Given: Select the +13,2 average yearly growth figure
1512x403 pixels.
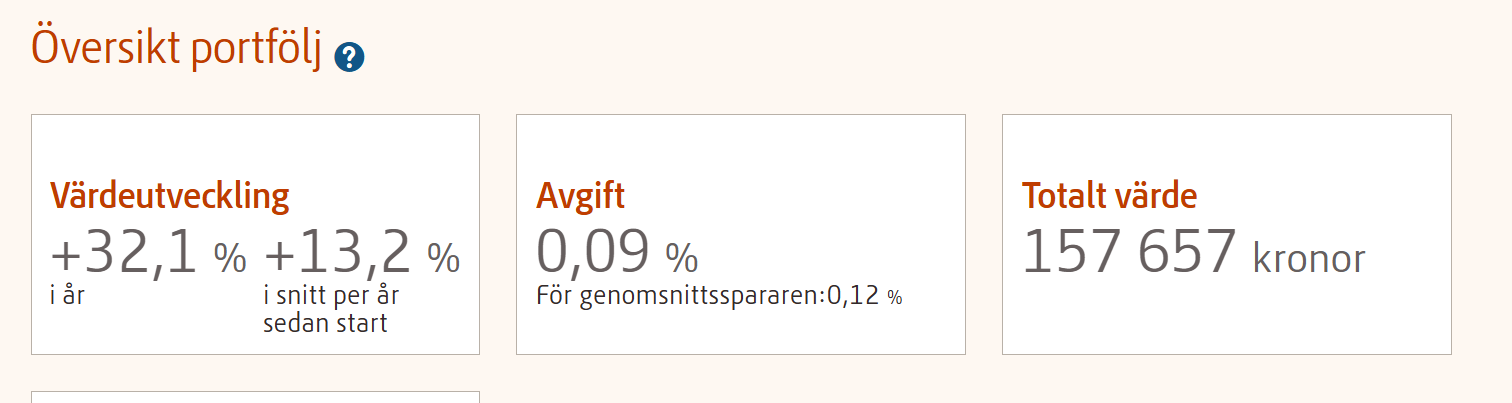Looking at the screenshot, I should click(338, 254).
